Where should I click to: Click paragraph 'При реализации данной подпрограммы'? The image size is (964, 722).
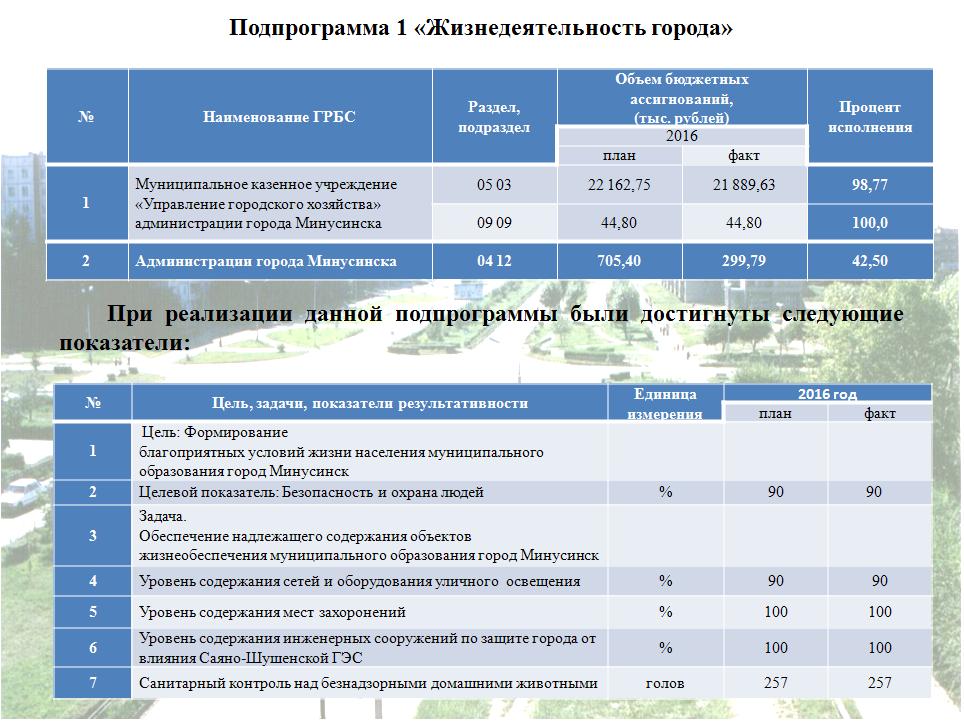coord(481,328)
